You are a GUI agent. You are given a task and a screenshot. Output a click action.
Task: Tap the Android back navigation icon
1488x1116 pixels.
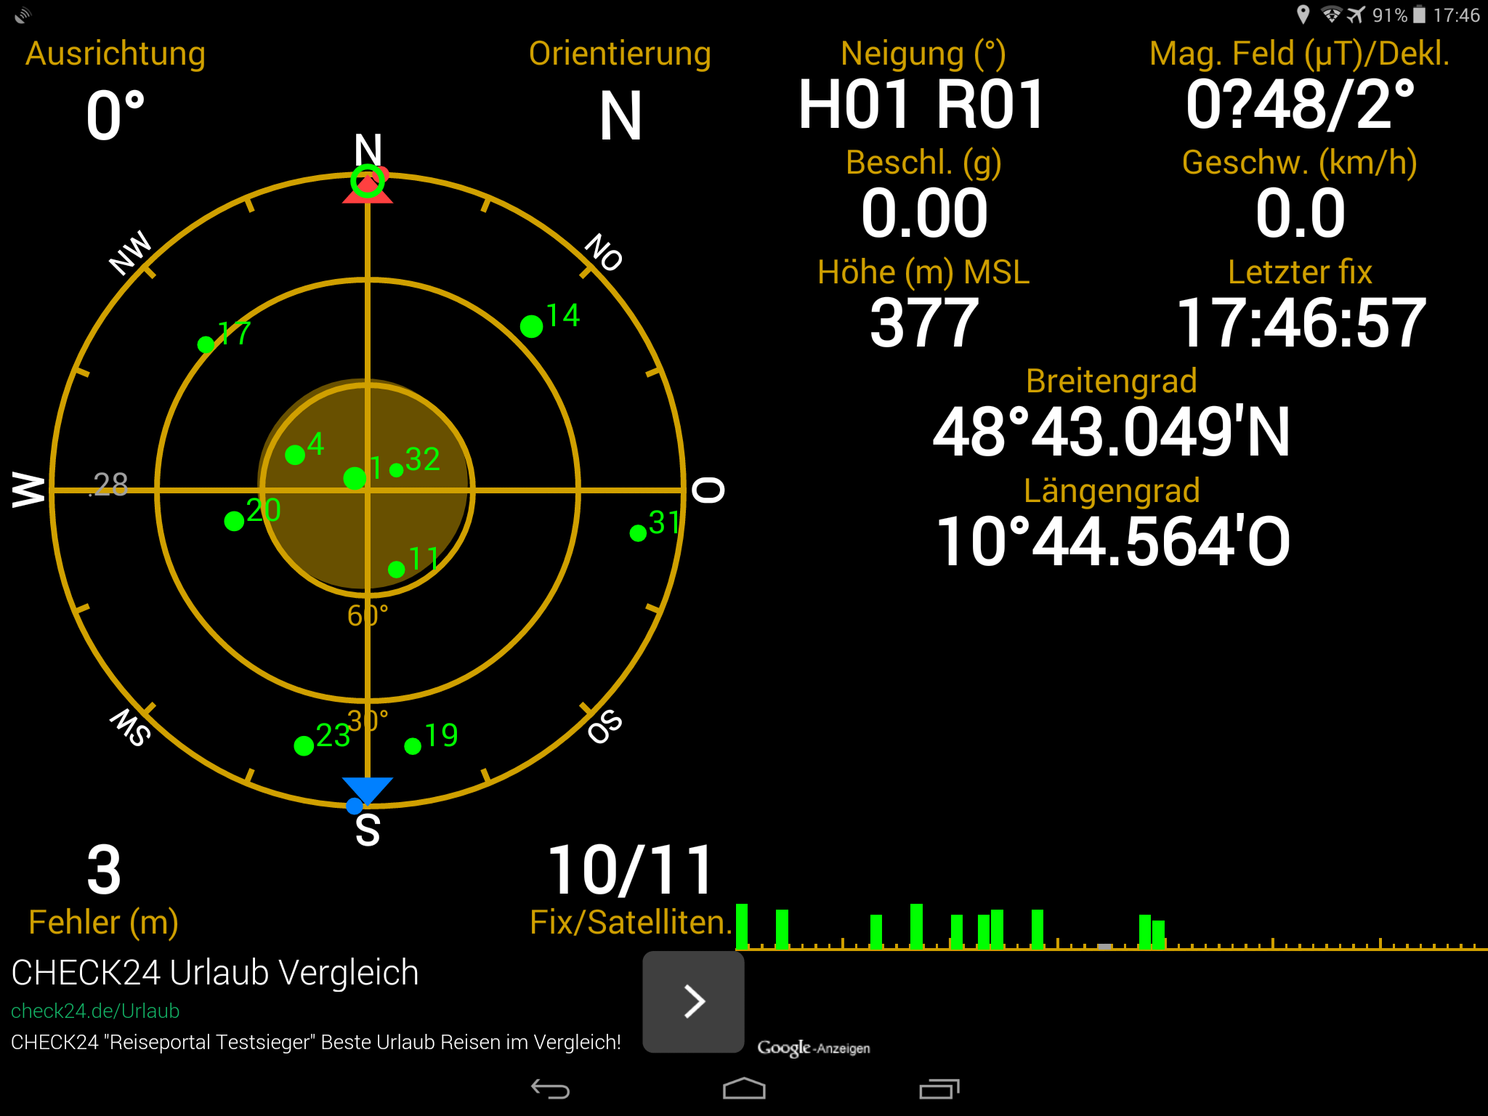(x=550, y=1089)
